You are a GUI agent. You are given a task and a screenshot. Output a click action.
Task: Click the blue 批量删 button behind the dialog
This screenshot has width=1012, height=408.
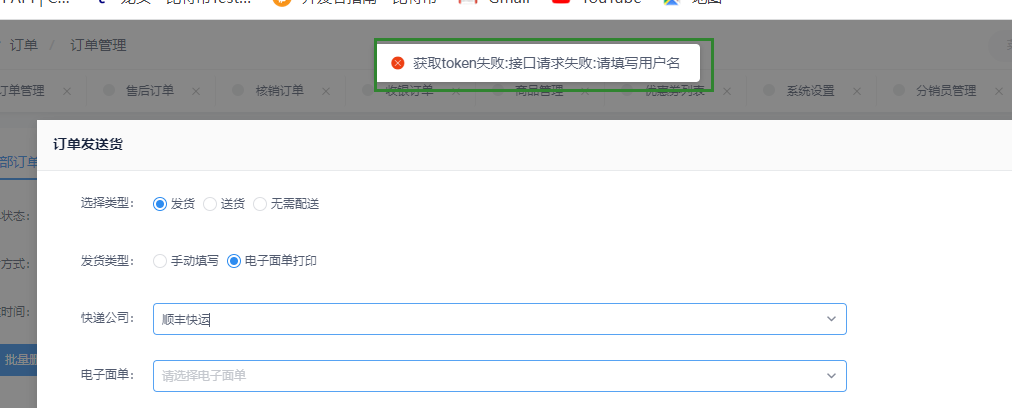tap(18, 360)
